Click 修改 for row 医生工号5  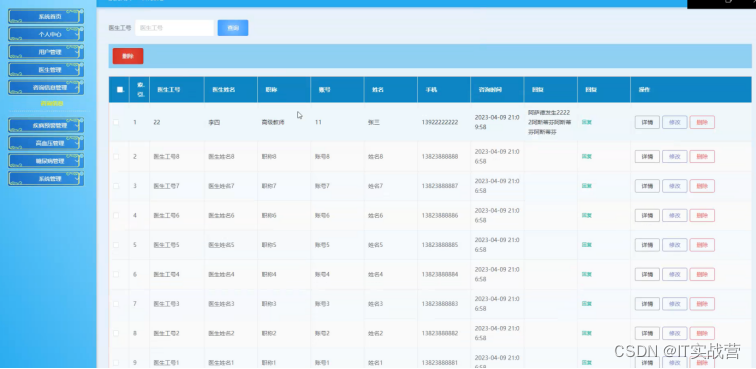675,245
